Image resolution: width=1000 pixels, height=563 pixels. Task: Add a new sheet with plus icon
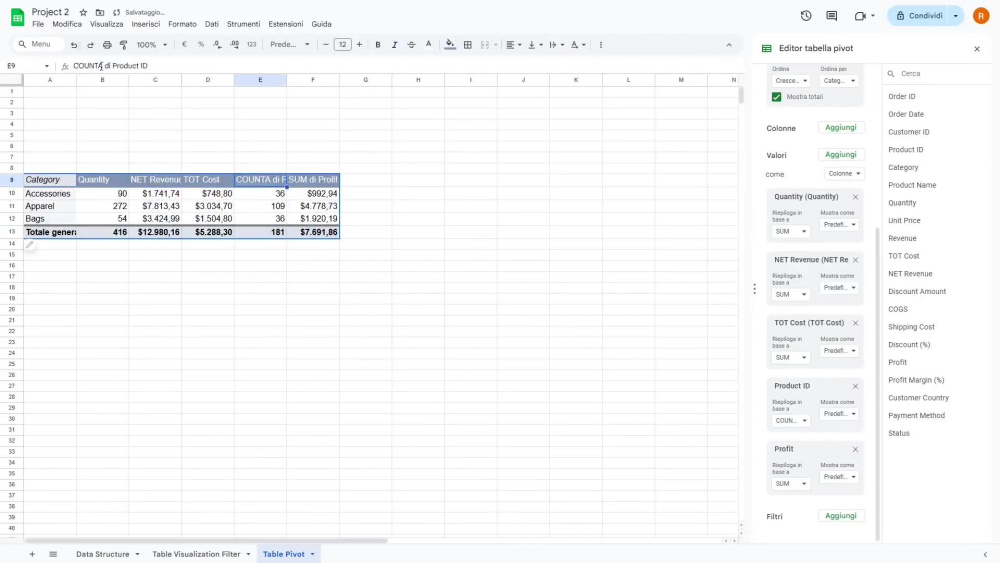[32, 554]
